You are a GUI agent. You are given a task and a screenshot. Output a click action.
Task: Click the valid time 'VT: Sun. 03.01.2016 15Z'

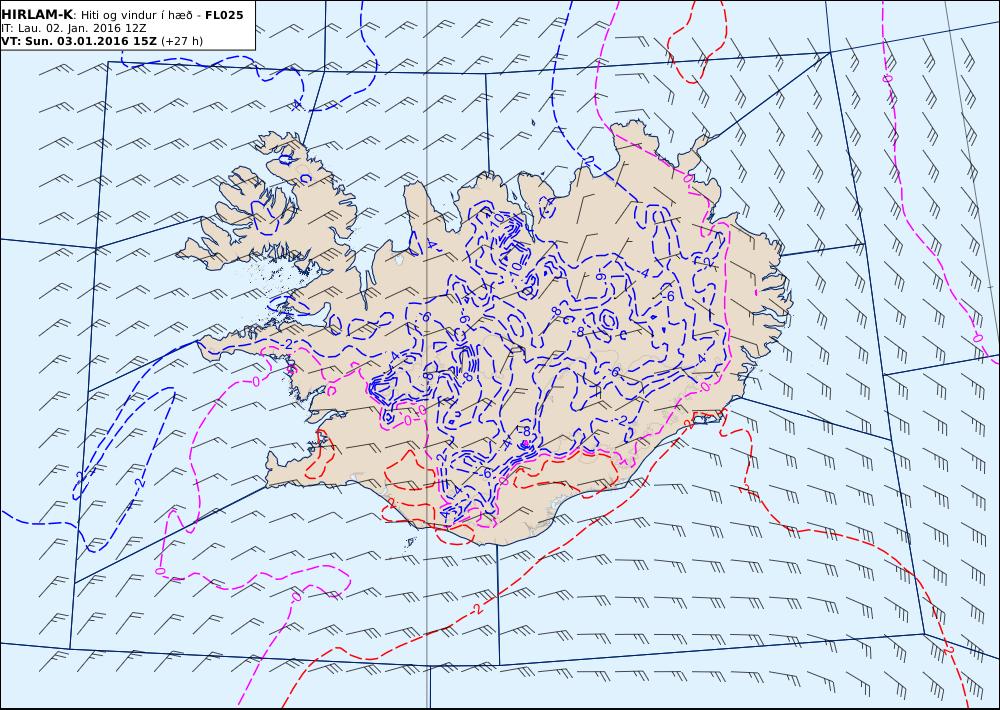79,41
